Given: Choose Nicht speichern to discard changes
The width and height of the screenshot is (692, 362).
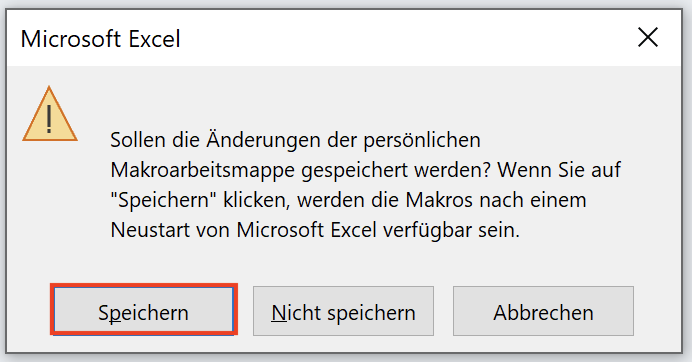Looking at the screenshot, I should pyautogui.click(x=343, y=311).
